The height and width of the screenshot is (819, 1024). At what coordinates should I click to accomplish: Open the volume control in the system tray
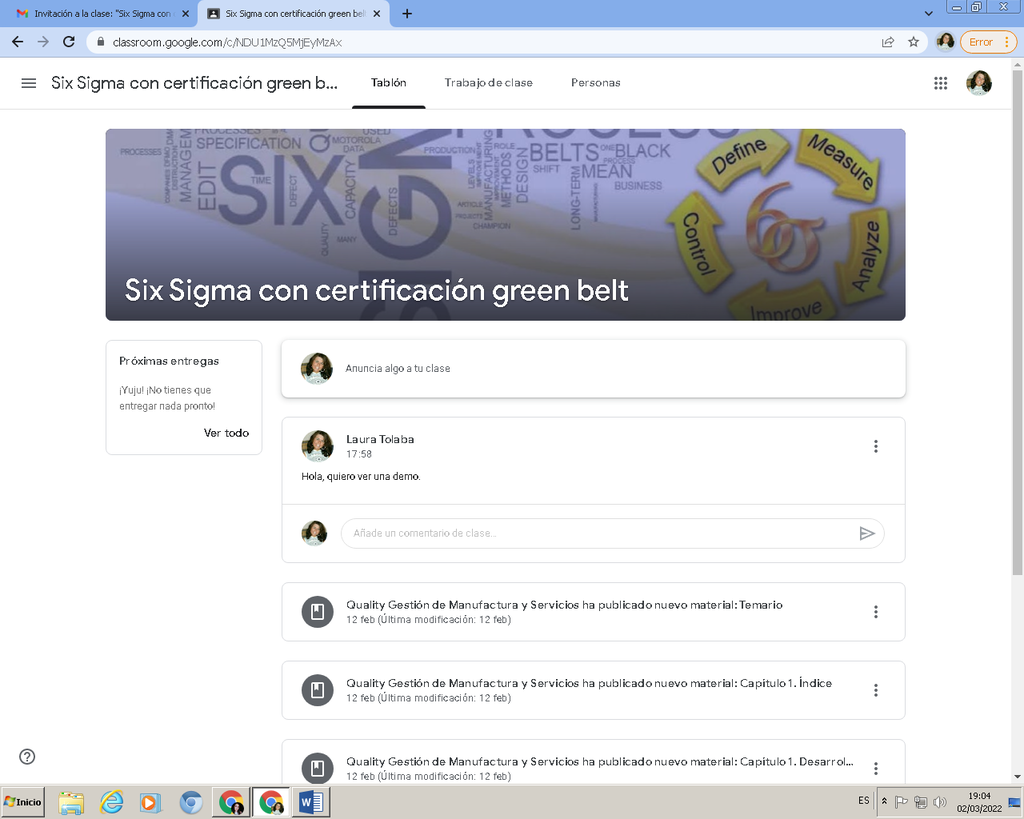click(x=940, y=802)
